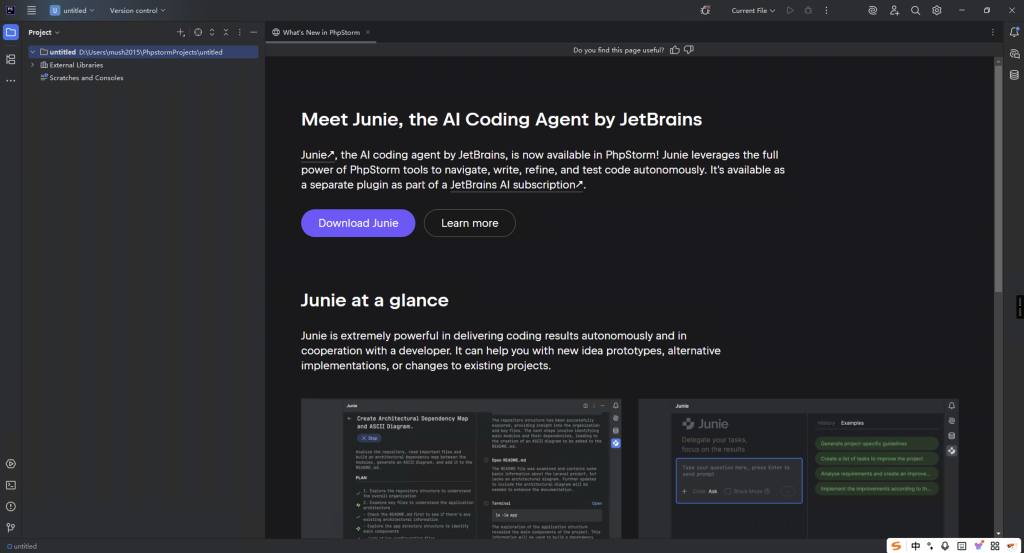Open the Code With Me add-user icon

[894, 10]
